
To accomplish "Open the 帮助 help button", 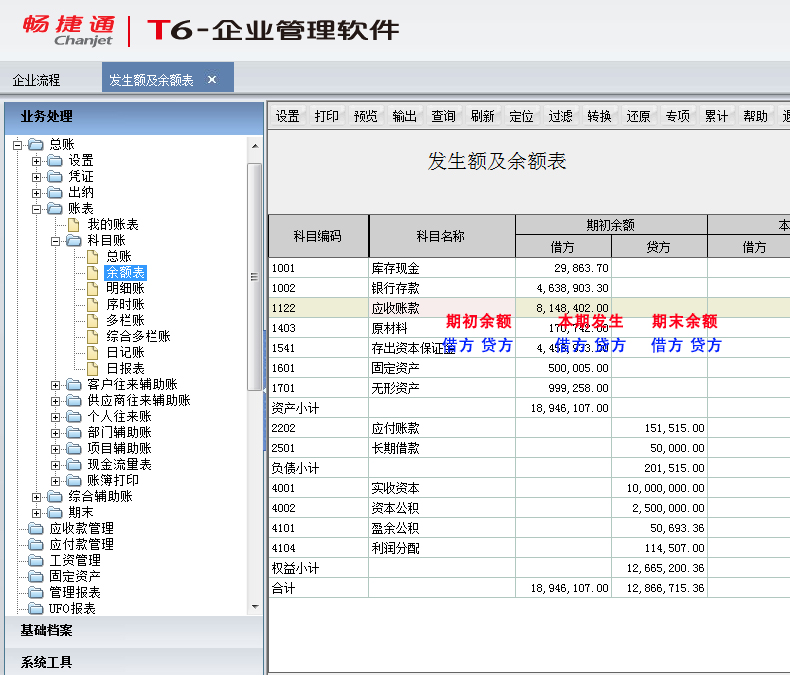I will (x=756, y=116).
